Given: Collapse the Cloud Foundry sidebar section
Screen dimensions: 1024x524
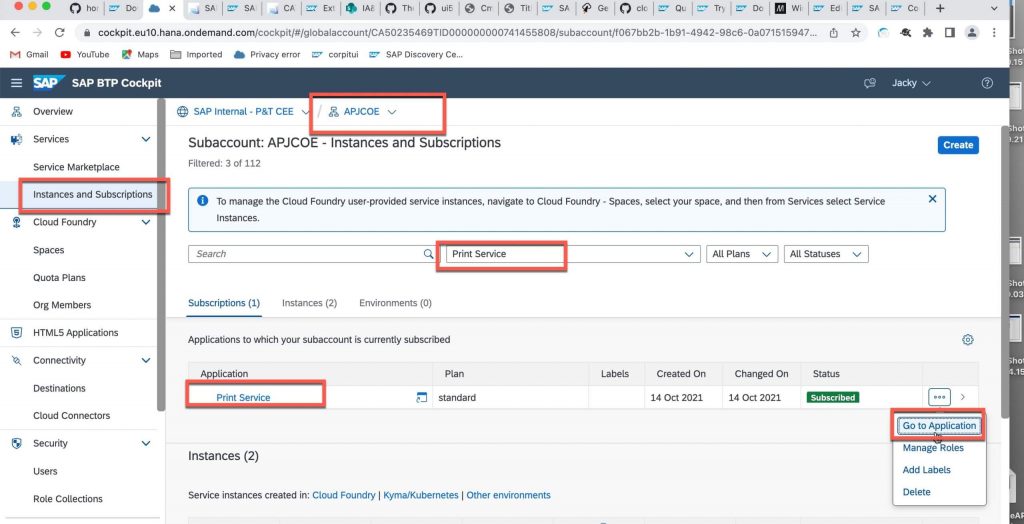Looking at the screenshot, I should tap(146, 222).
